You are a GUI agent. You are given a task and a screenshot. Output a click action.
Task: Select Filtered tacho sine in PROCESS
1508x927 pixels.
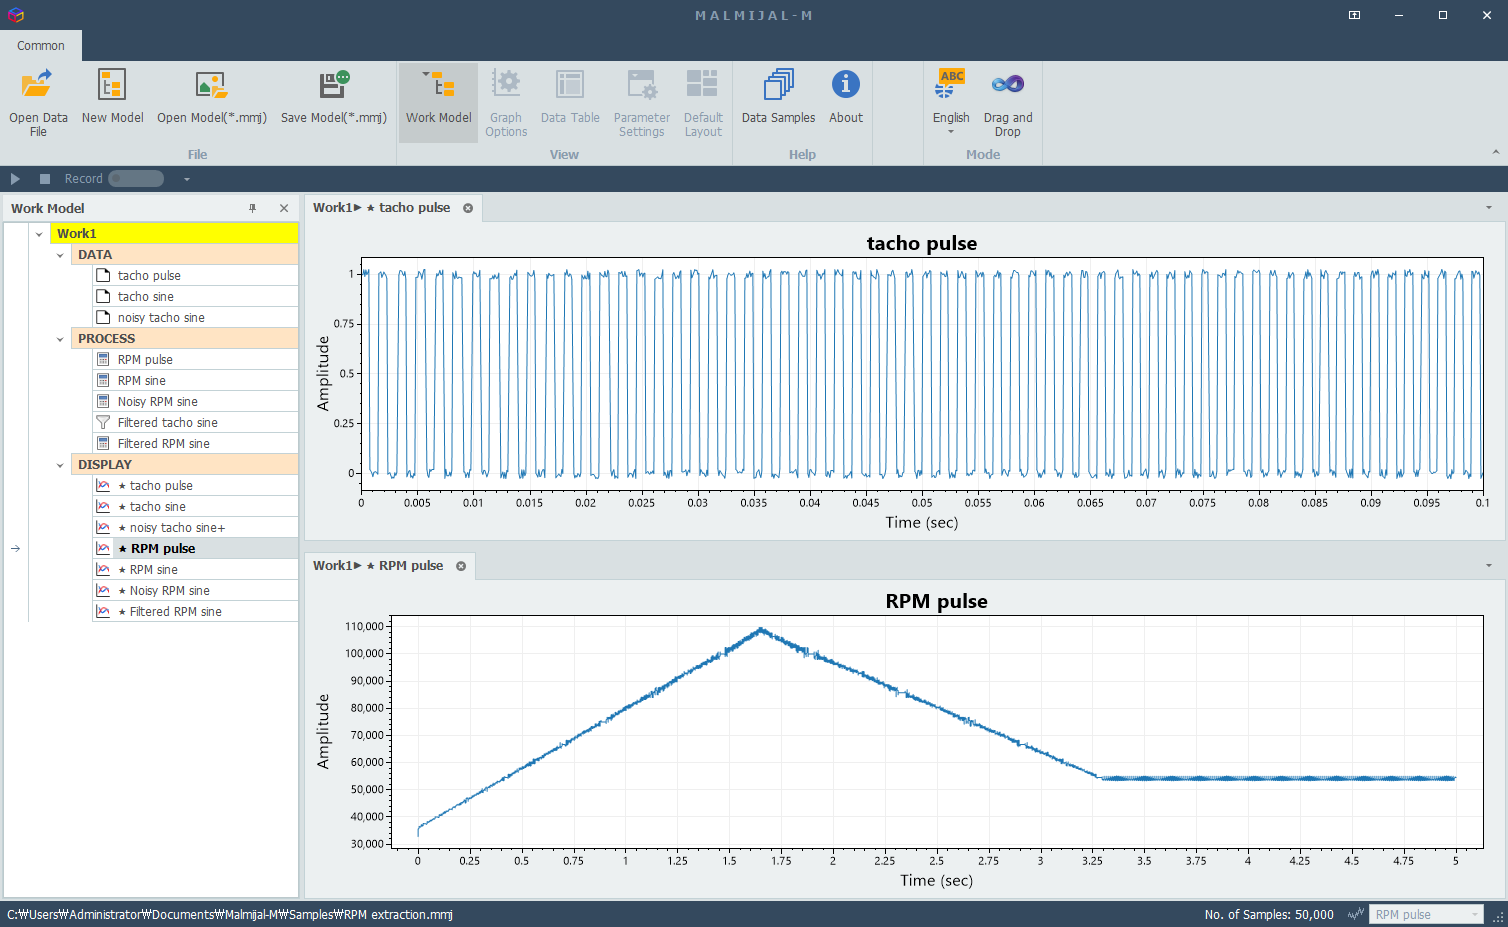[x=167, y=423]
